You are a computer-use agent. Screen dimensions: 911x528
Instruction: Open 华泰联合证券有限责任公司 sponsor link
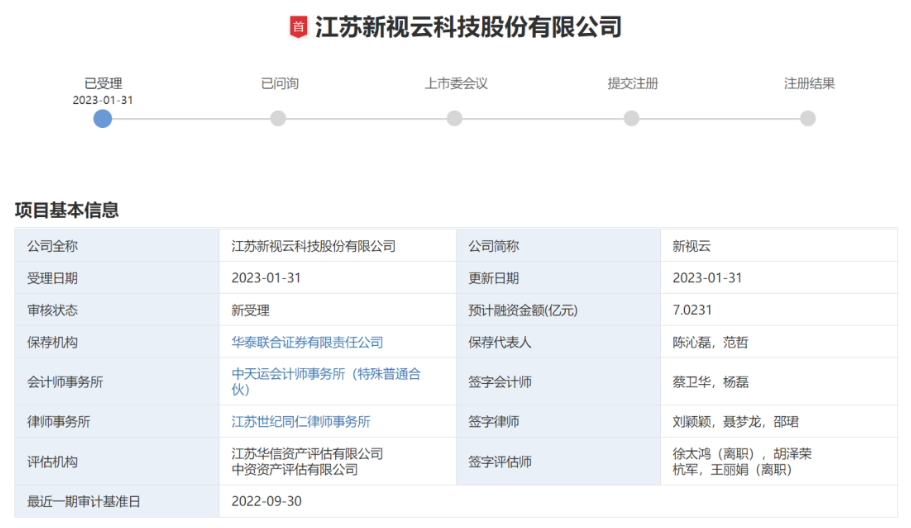307,342
